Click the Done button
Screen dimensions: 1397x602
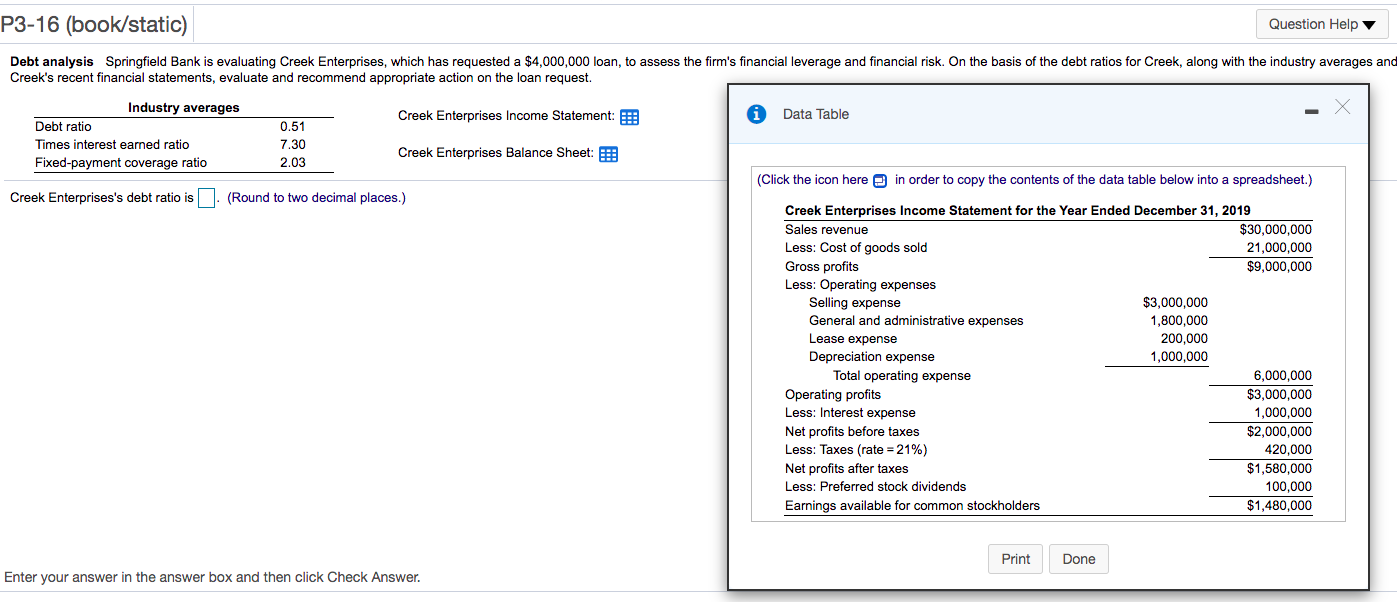tap(1078, 559)
